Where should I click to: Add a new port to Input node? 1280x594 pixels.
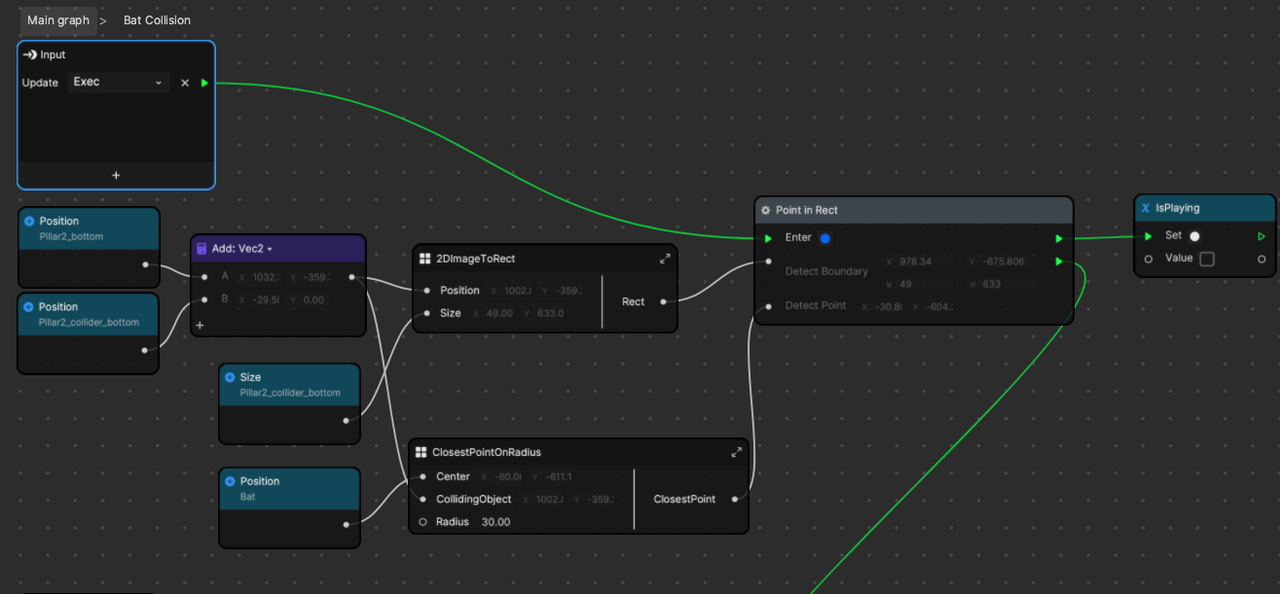click(x=116, y=175)
